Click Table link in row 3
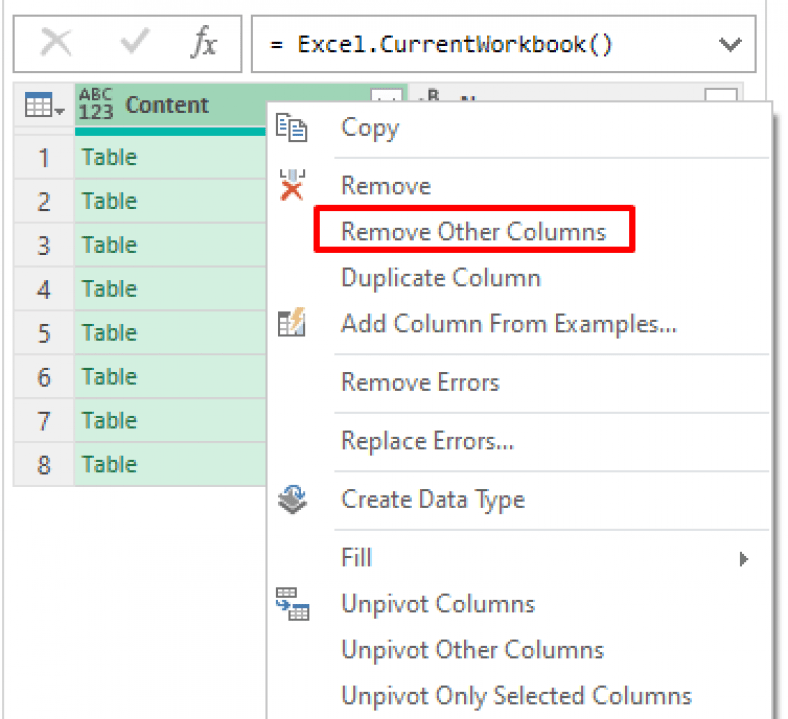 tap(110, 245)
